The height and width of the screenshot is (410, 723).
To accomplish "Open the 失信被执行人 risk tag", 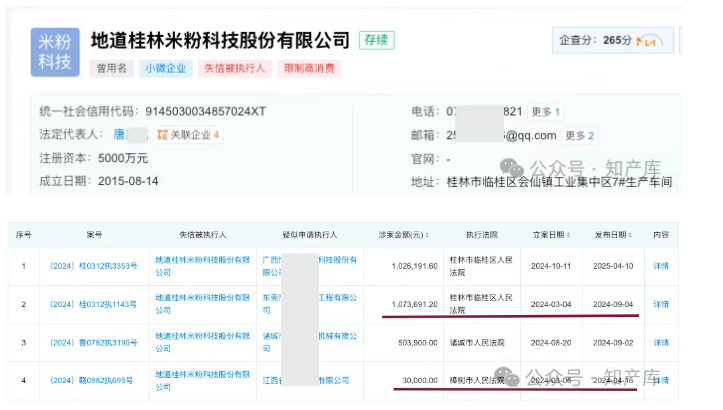I will pyautogui.click(x=234, y=69).
